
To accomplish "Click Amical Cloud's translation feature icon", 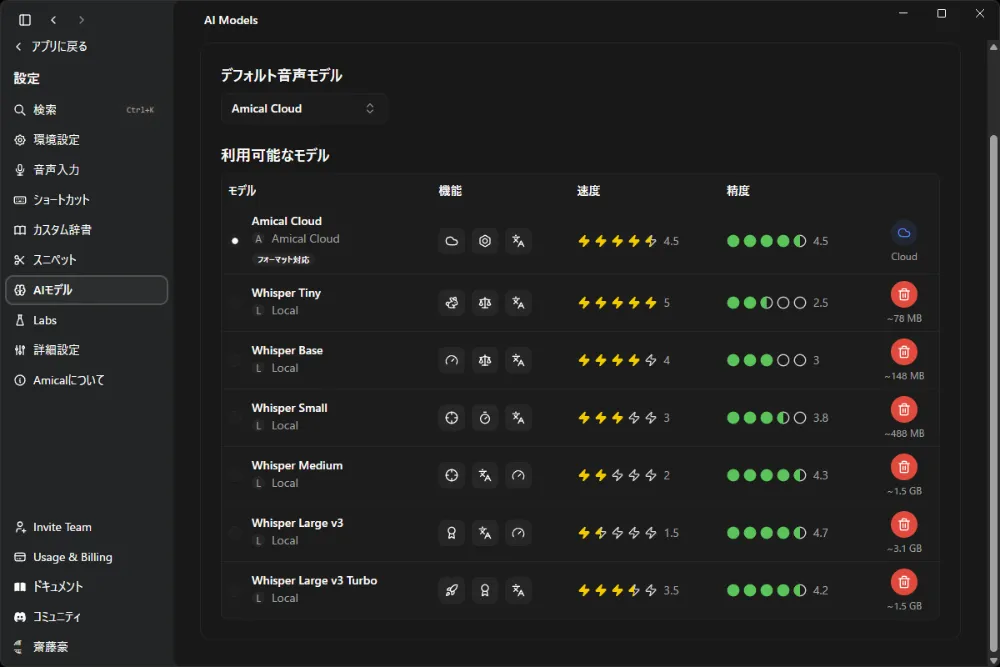I will click(518, 241).
